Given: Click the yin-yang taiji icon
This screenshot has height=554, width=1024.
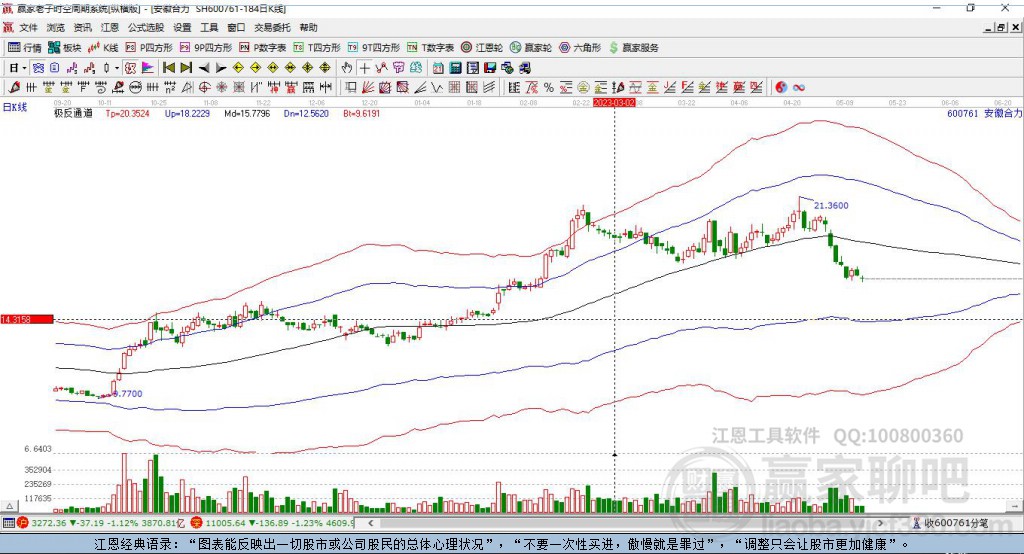Looking at the screenshot, I should [780, 88].
